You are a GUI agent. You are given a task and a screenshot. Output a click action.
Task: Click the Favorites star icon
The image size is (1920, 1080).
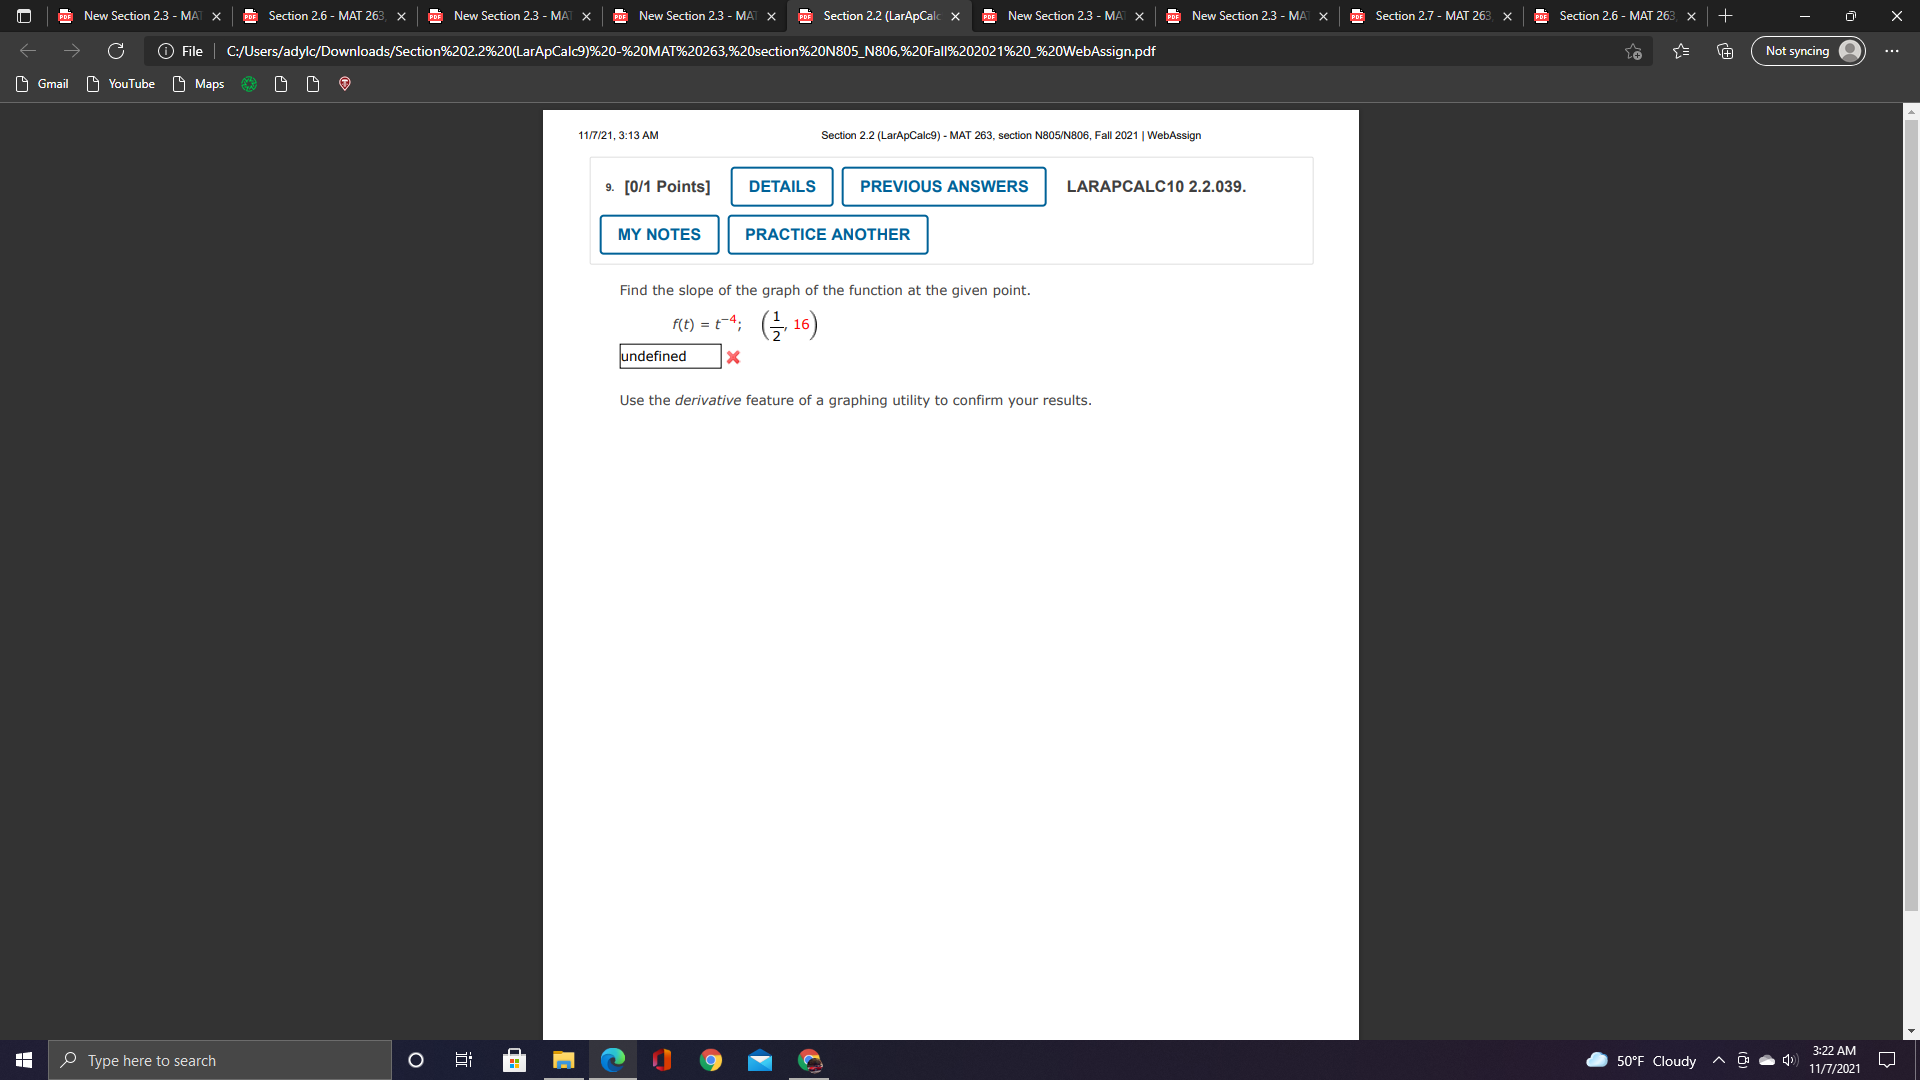click(1680, 50)
